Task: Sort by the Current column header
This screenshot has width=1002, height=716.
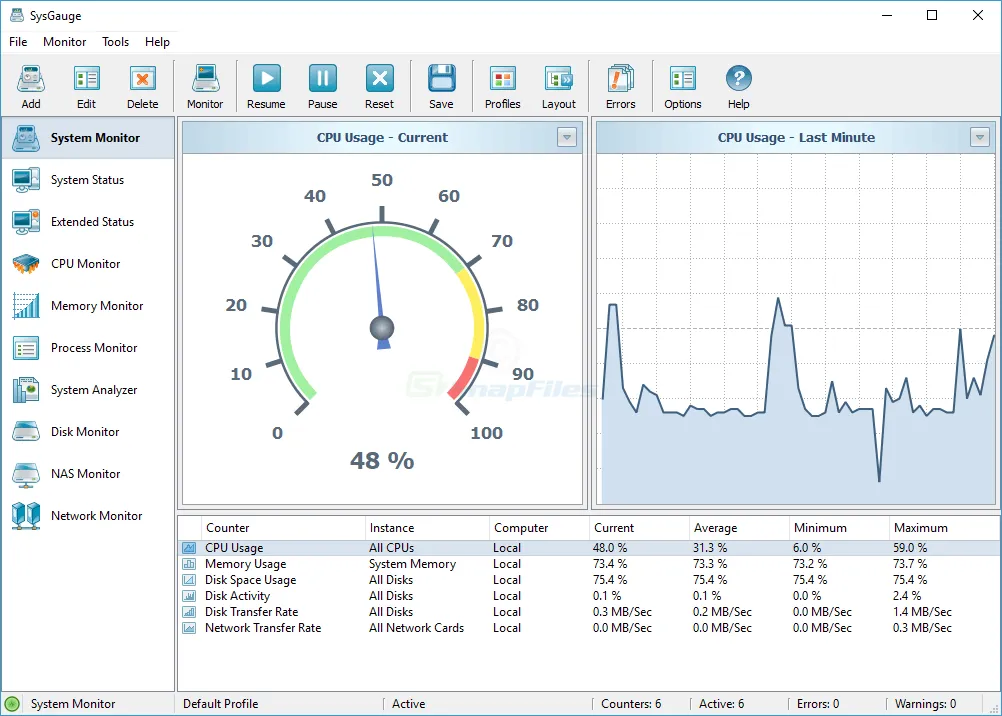Action: tap(639, 528)
